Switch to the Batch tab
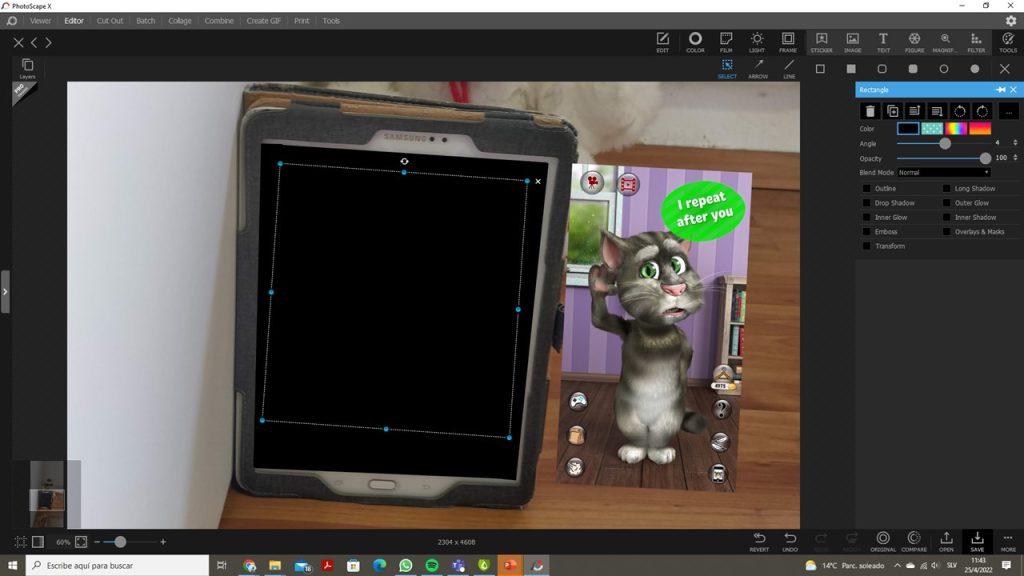Screen dimensions: 1024x576 (x=146, y=21)
